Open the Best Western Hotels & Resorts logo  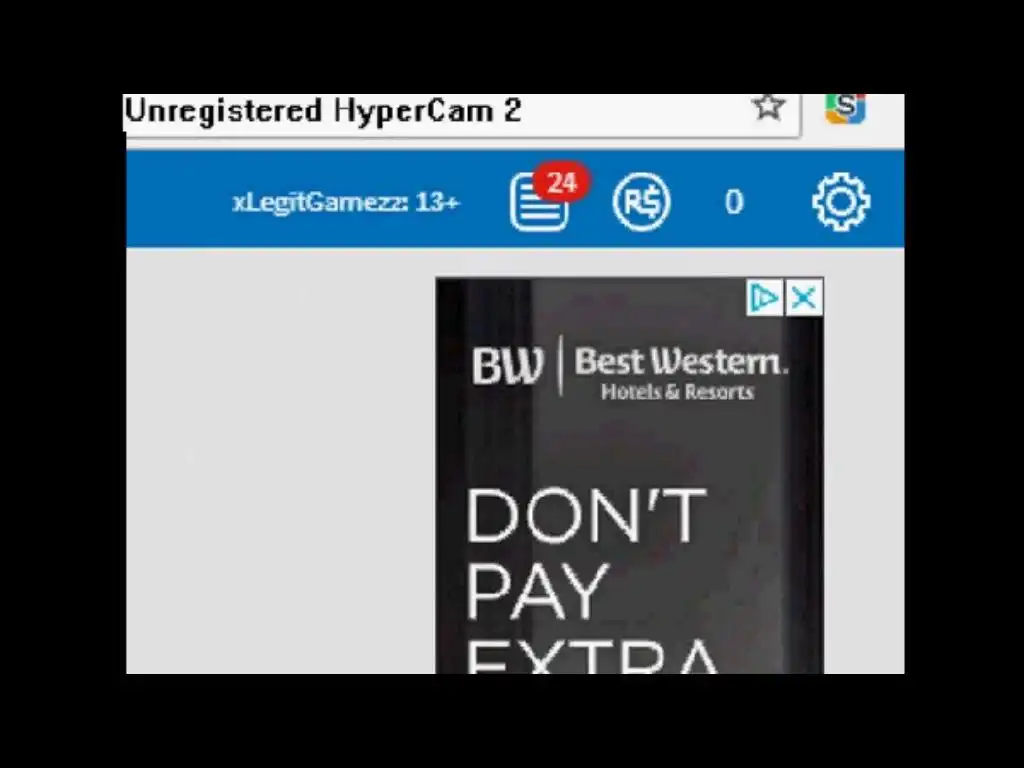pos(630,368)
